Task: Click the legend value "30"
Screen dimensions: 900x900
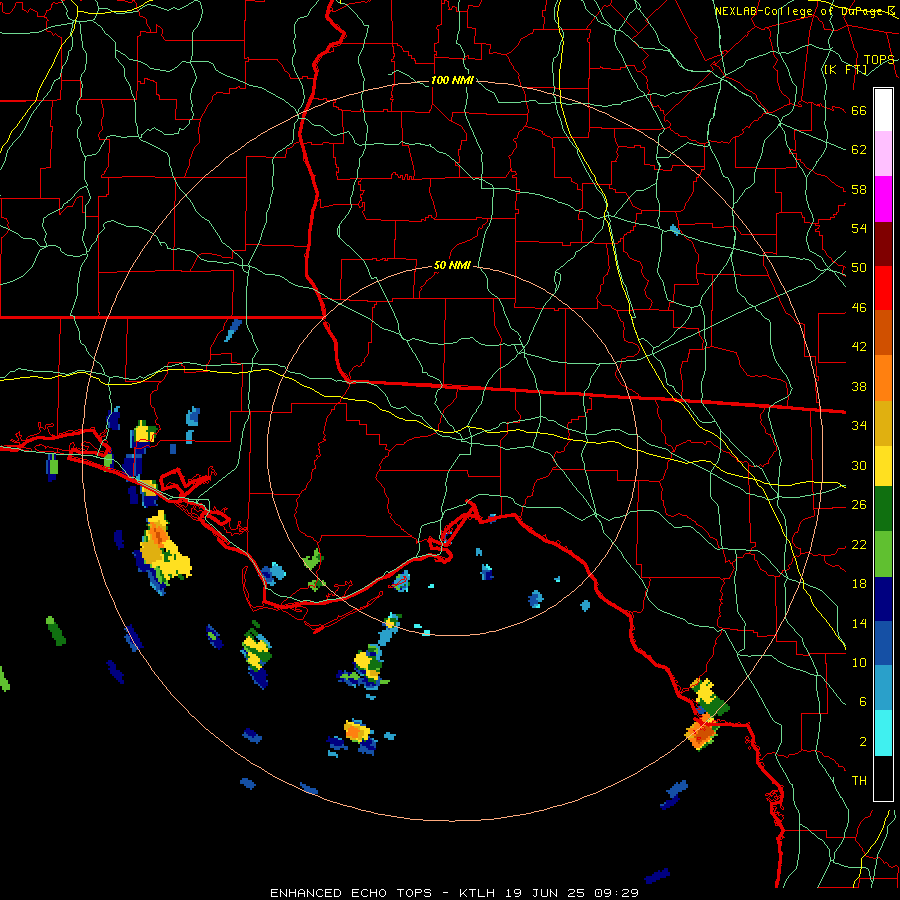Action: pyautogui.click(x=859, y=465)
